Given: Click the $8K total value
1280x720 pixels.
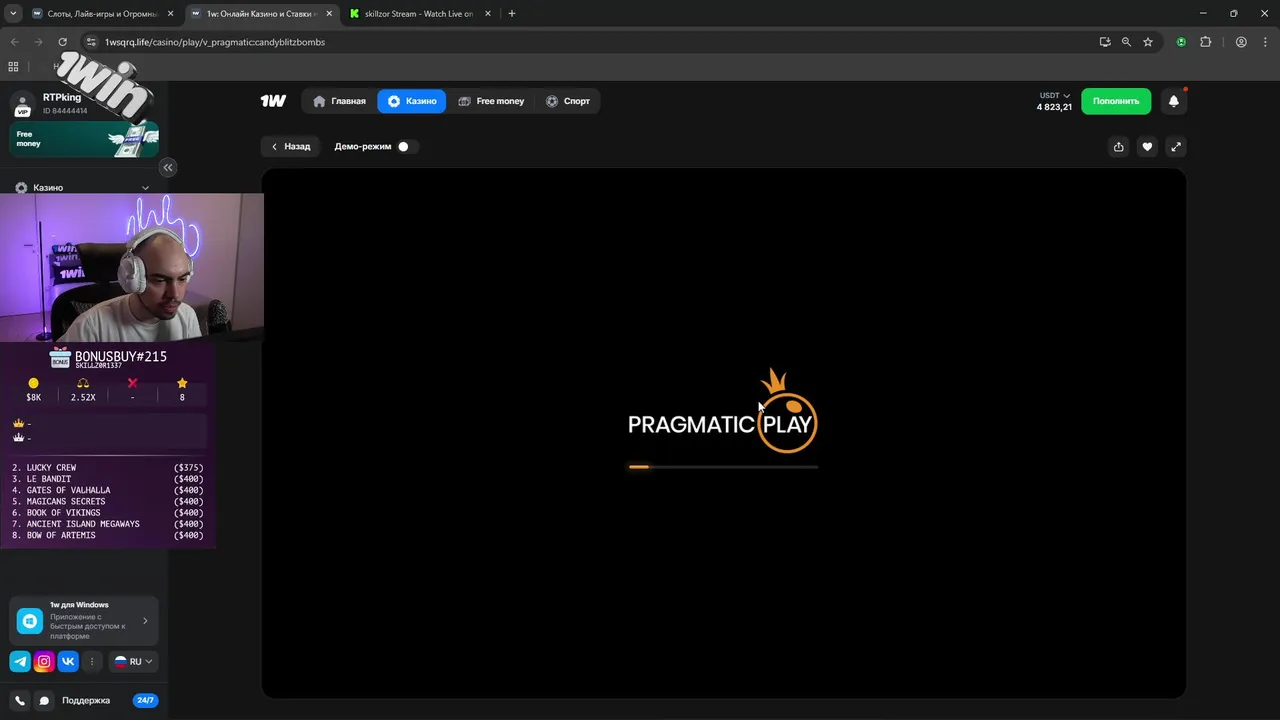Looking at the screenshot, I should 34,397.
